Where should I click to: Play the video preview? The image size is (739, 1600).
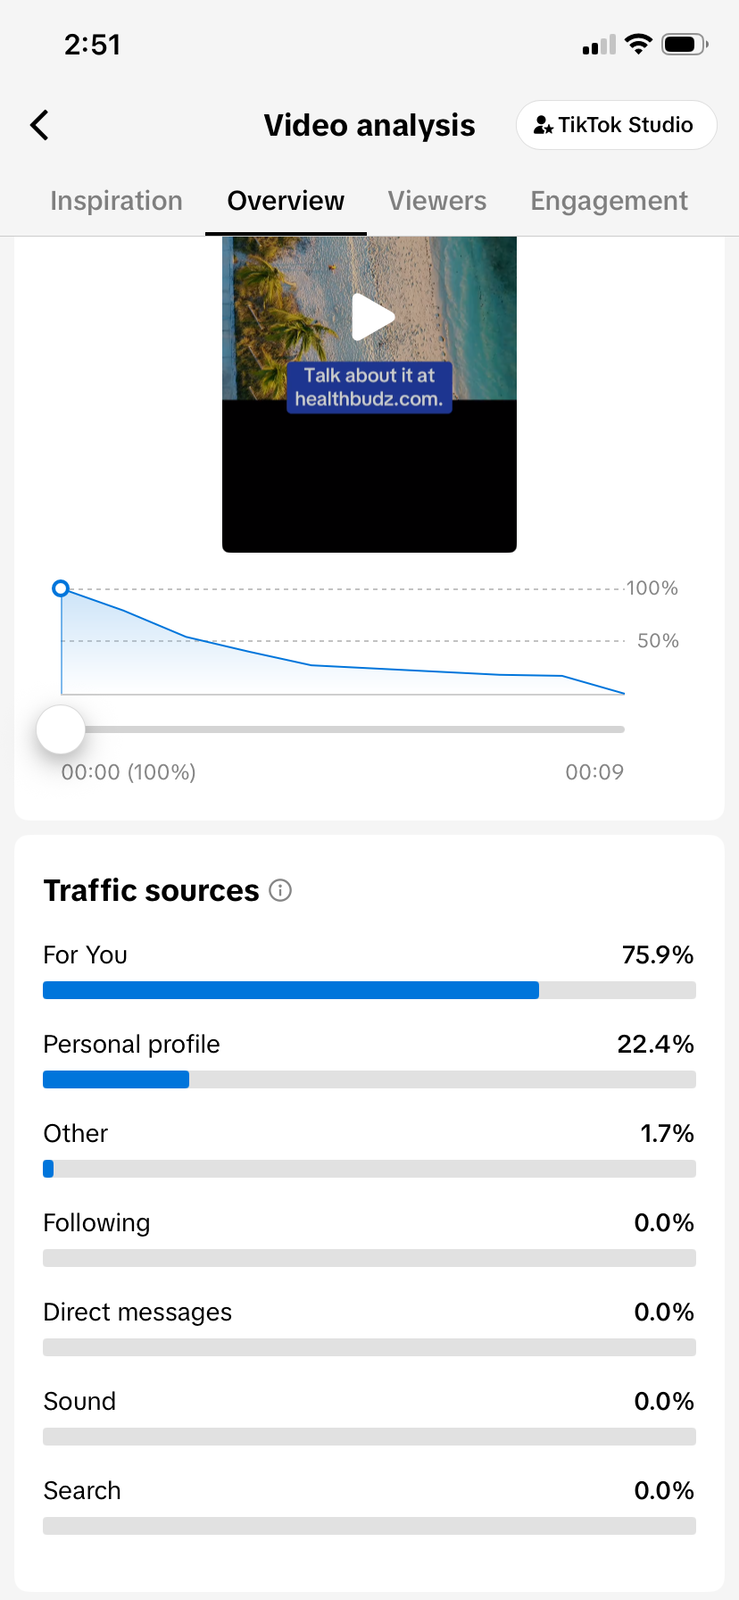372,317
